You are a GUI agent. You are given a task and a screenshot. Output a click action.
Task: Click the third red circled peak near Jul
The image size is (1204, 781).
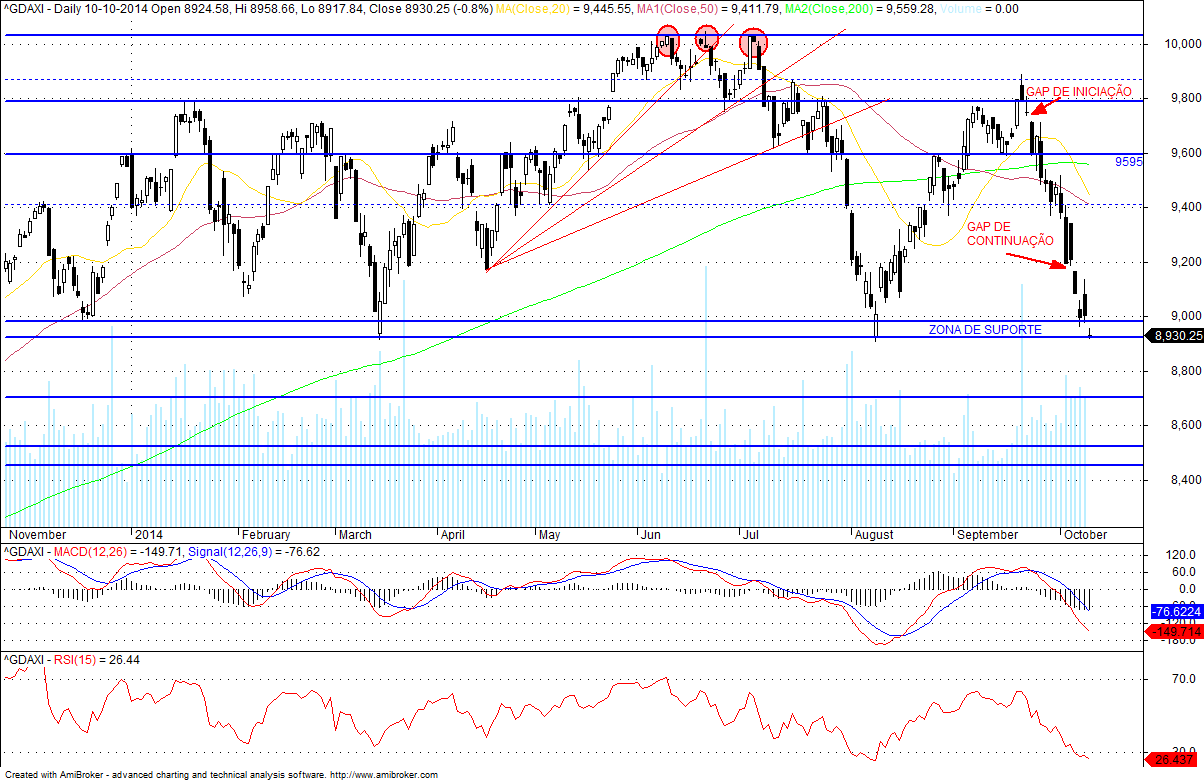pos(753,43)
